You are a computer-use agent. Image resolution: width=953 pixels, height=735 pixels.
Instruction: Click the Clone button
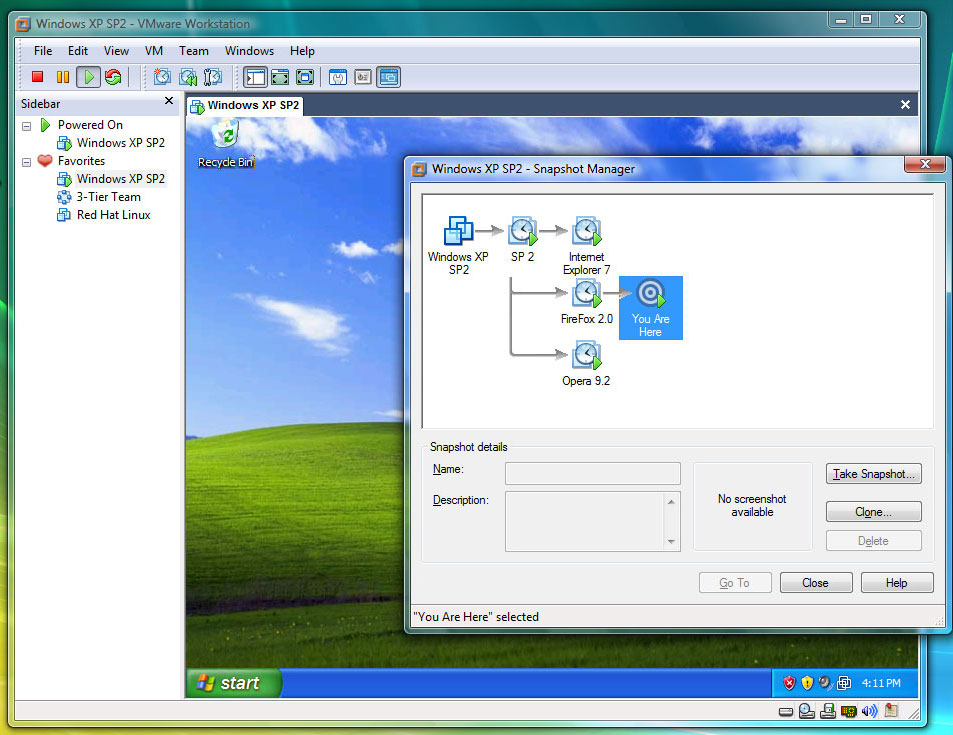(873, 511)
